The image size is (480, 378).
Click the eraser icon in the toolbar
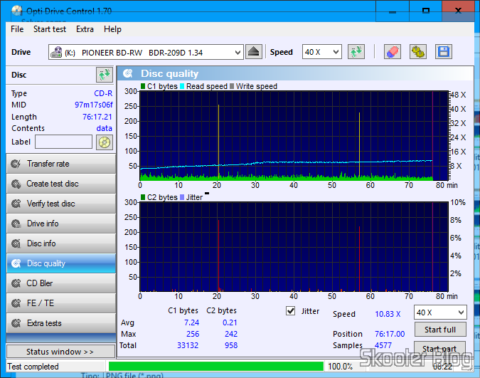pos(392,52)
